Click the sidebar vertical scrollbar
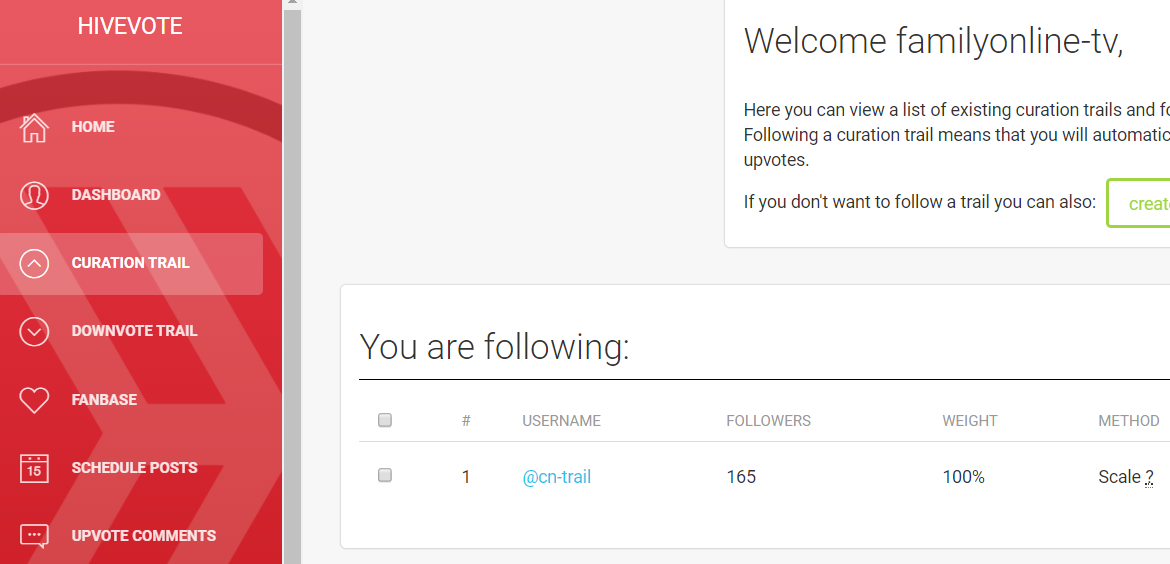The height and width of the screenshot is (564, 1170). [x=293, y=300]
